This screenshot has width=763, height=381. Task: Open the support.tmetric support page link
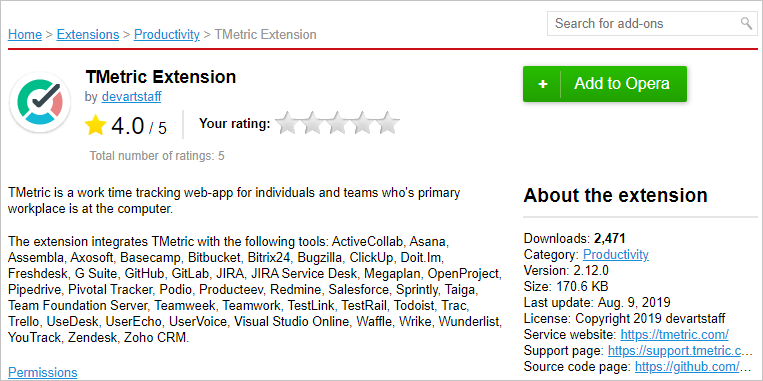(x=680, y=350)
